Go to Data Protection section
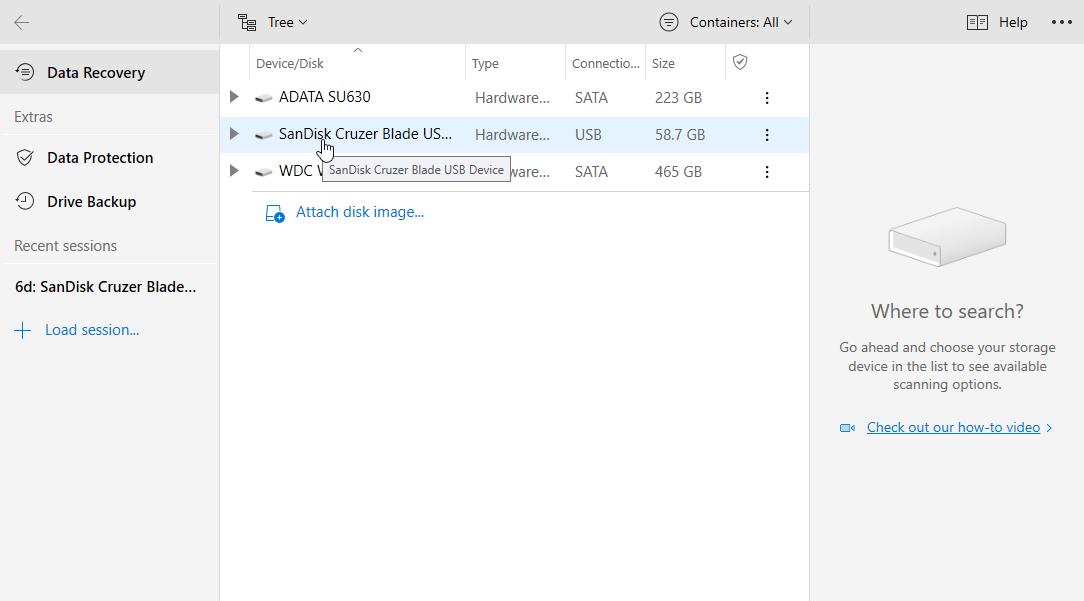The image size is (1084, 601). click(x=100, y=158)
